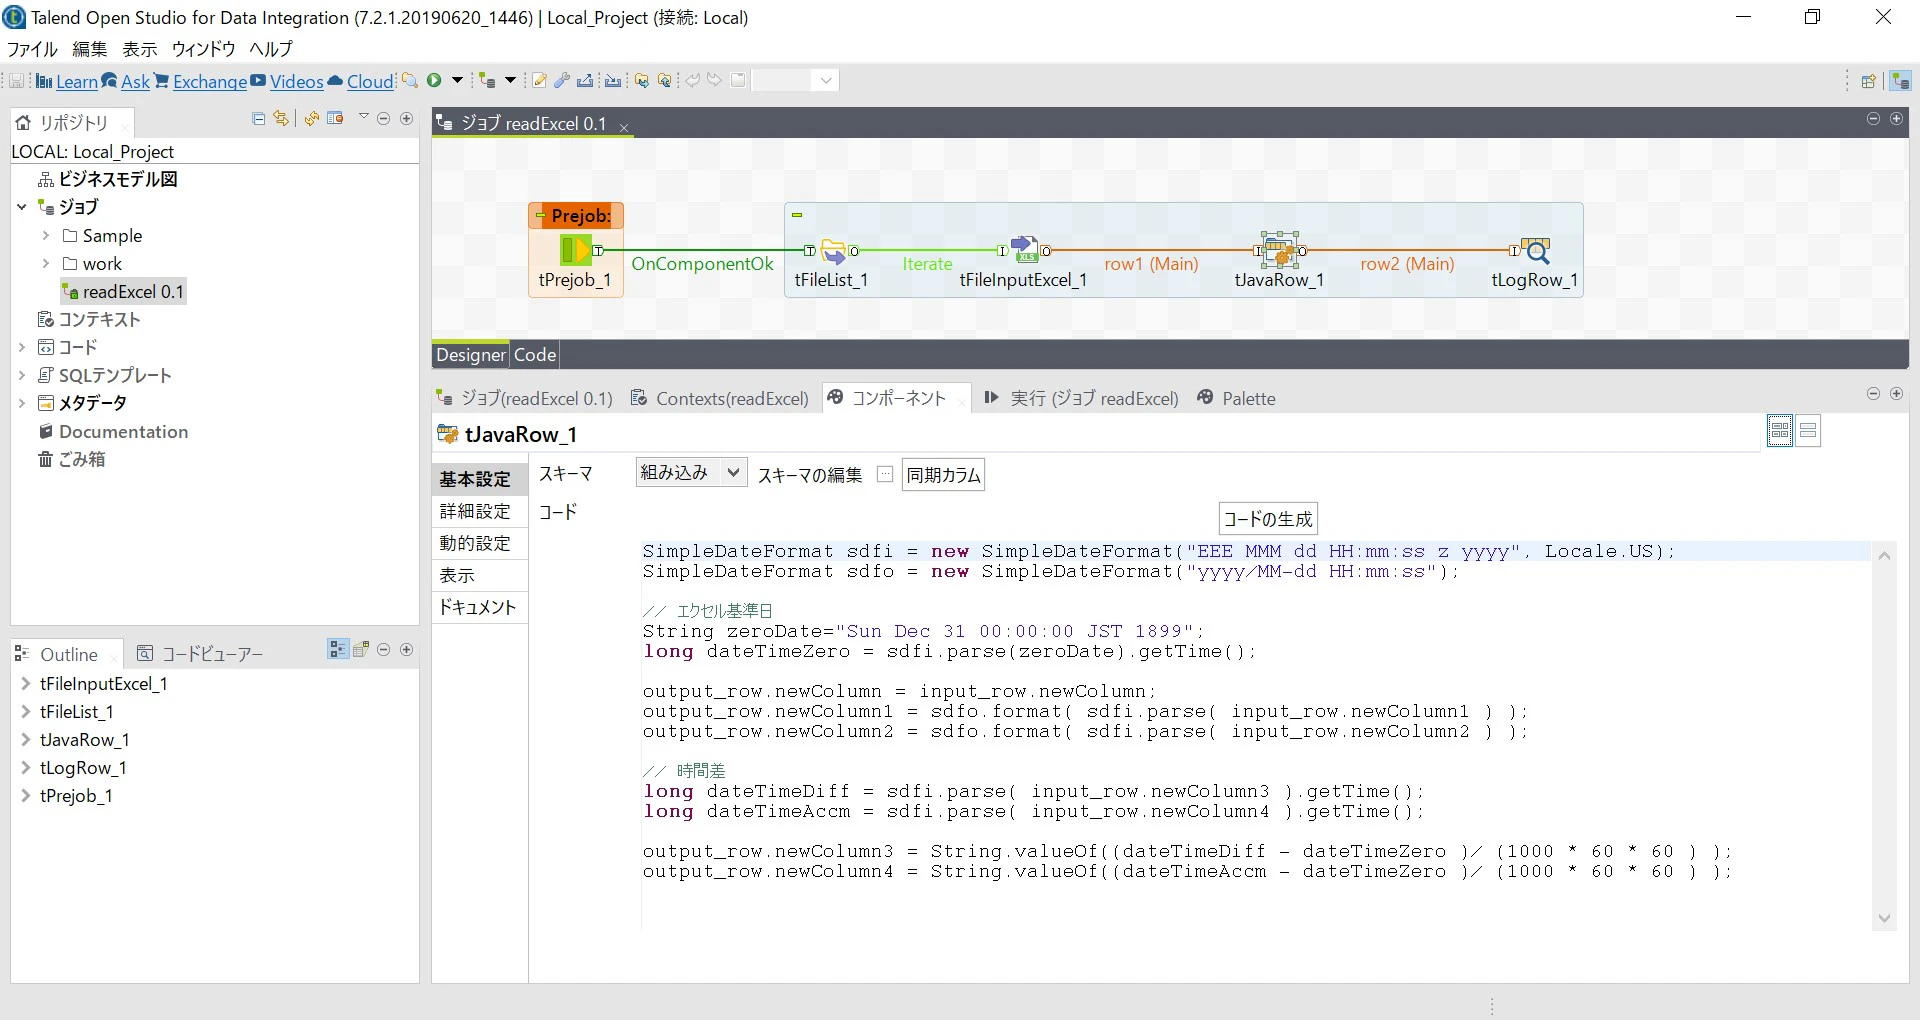
Task: Open the ファイル menu
Action: [32, 49]
